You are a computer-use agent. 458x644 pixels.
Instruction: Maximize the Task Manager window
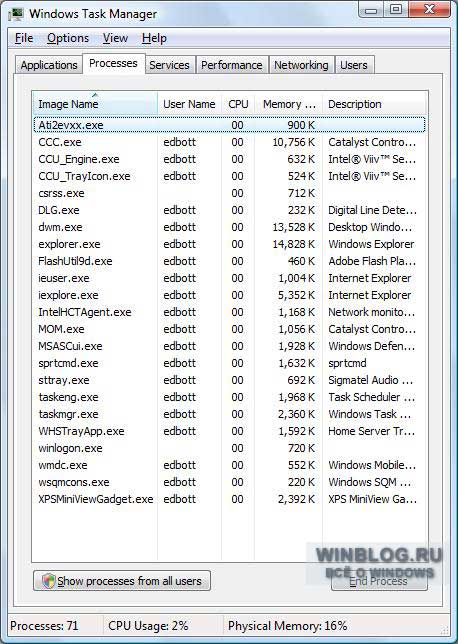(x=396, y=10)
